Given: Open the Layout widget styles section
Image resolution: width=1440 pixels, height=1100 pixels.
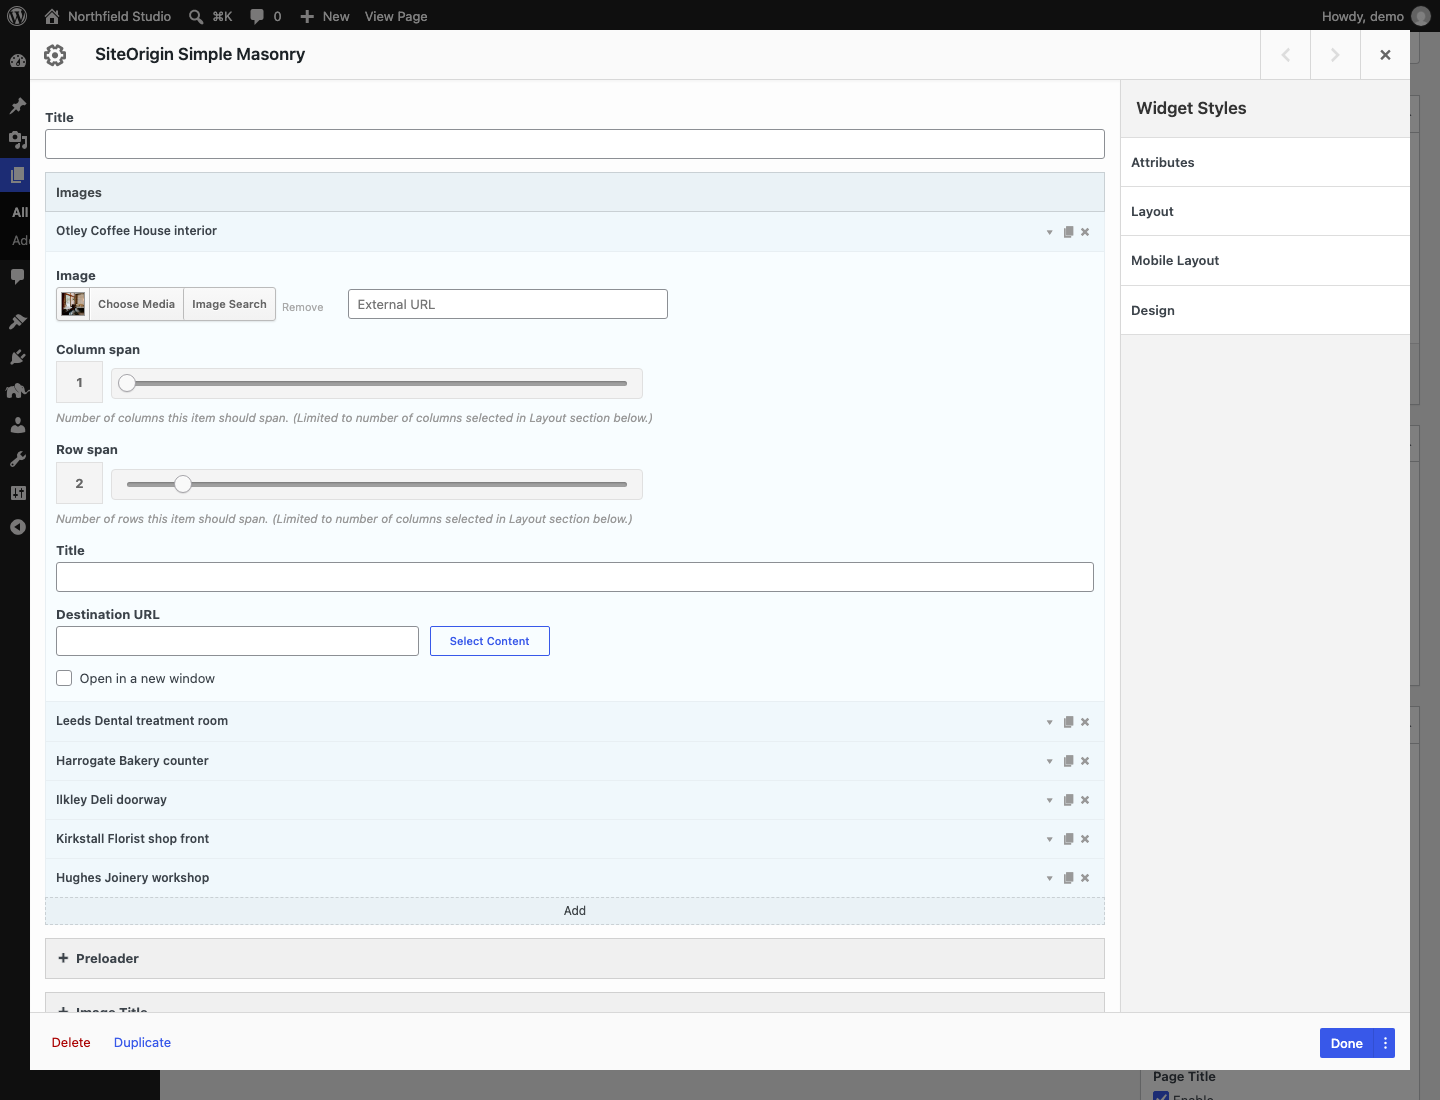Looking at the screenshot, I should pos(1265,211).
